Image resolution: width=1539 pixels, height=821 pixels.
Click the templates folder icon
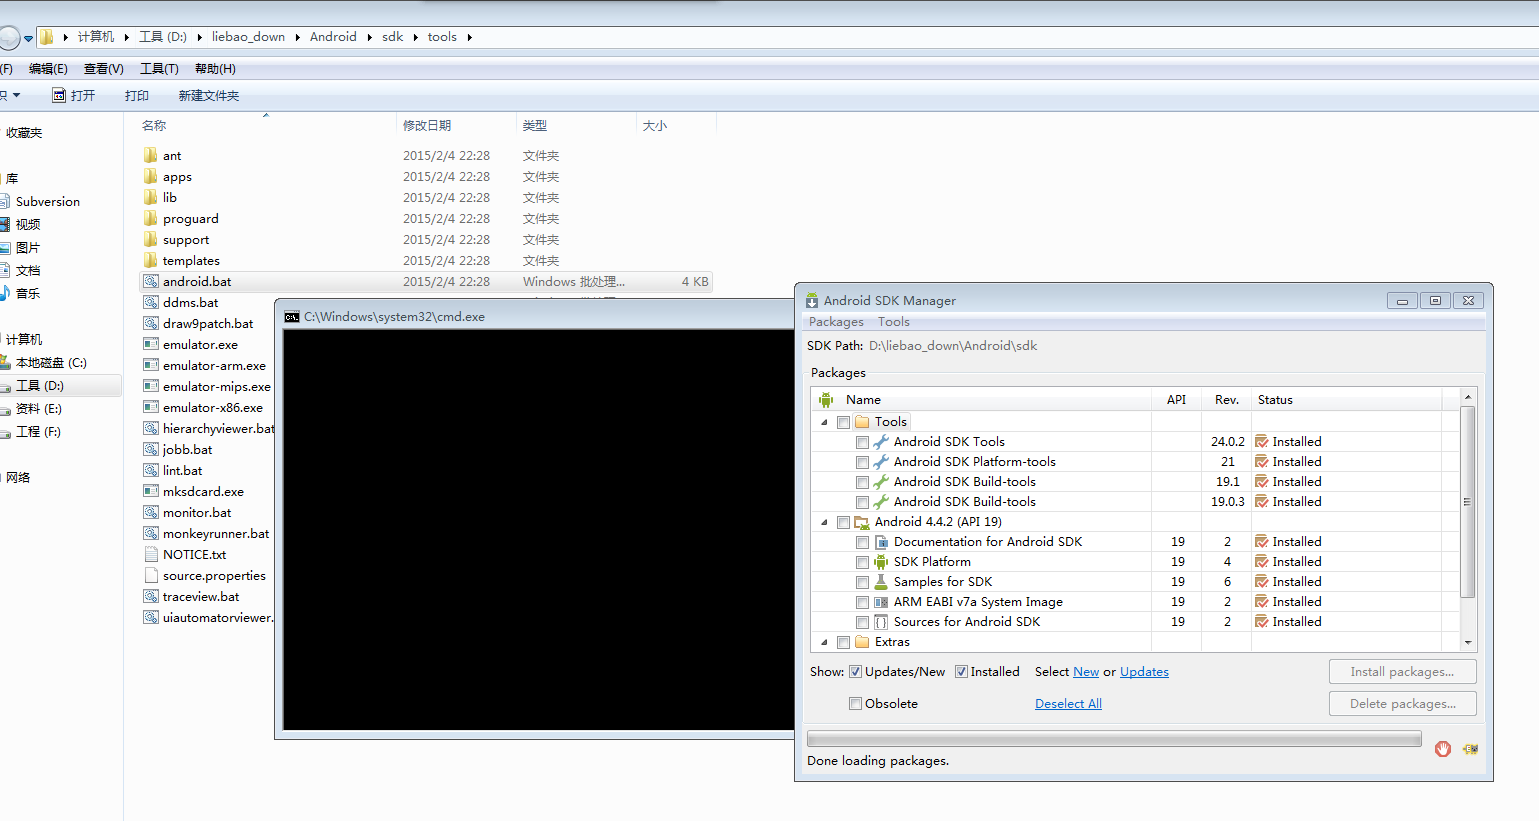[151, 260]
